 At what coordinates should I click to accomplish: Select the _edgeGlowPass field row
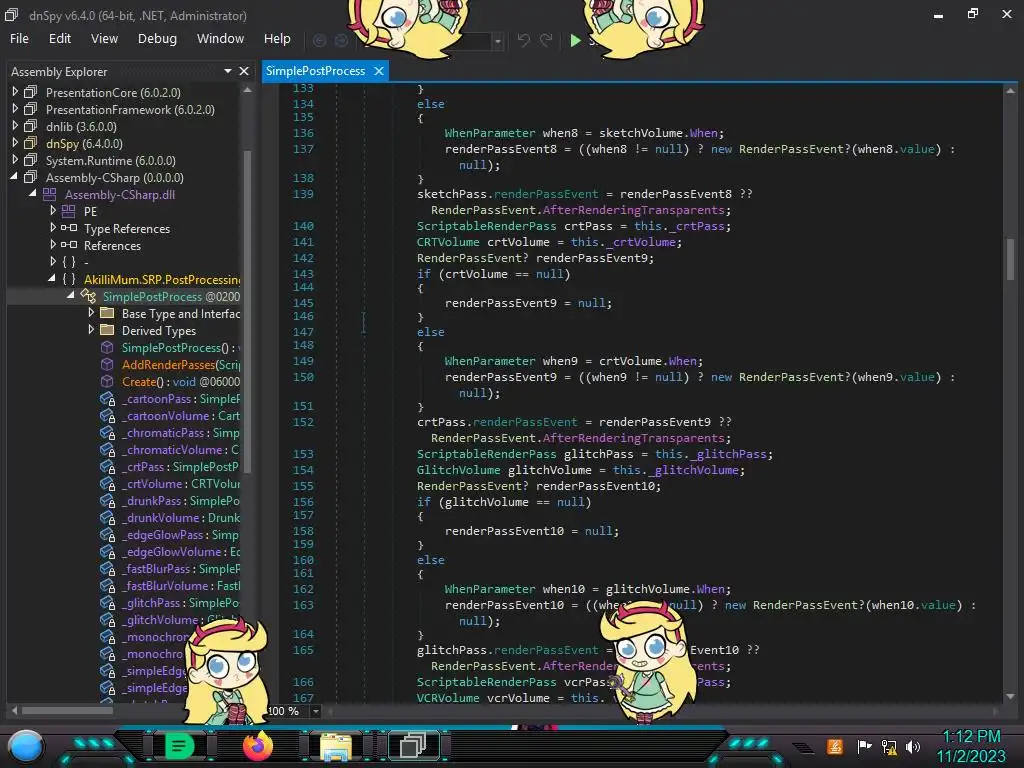point(181,534)
